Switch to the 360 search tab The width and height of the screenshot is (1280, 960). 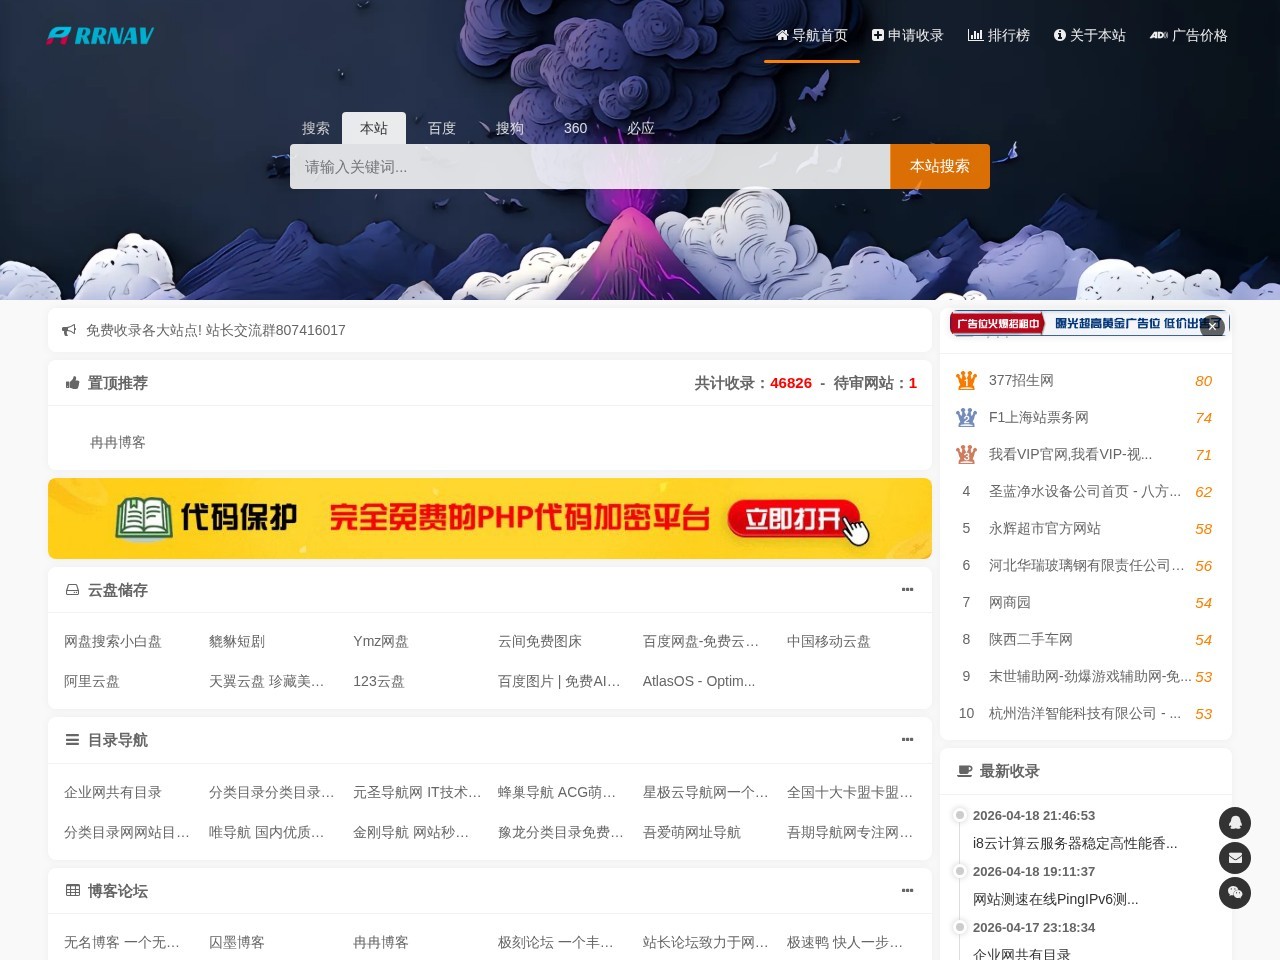(575, 128)
